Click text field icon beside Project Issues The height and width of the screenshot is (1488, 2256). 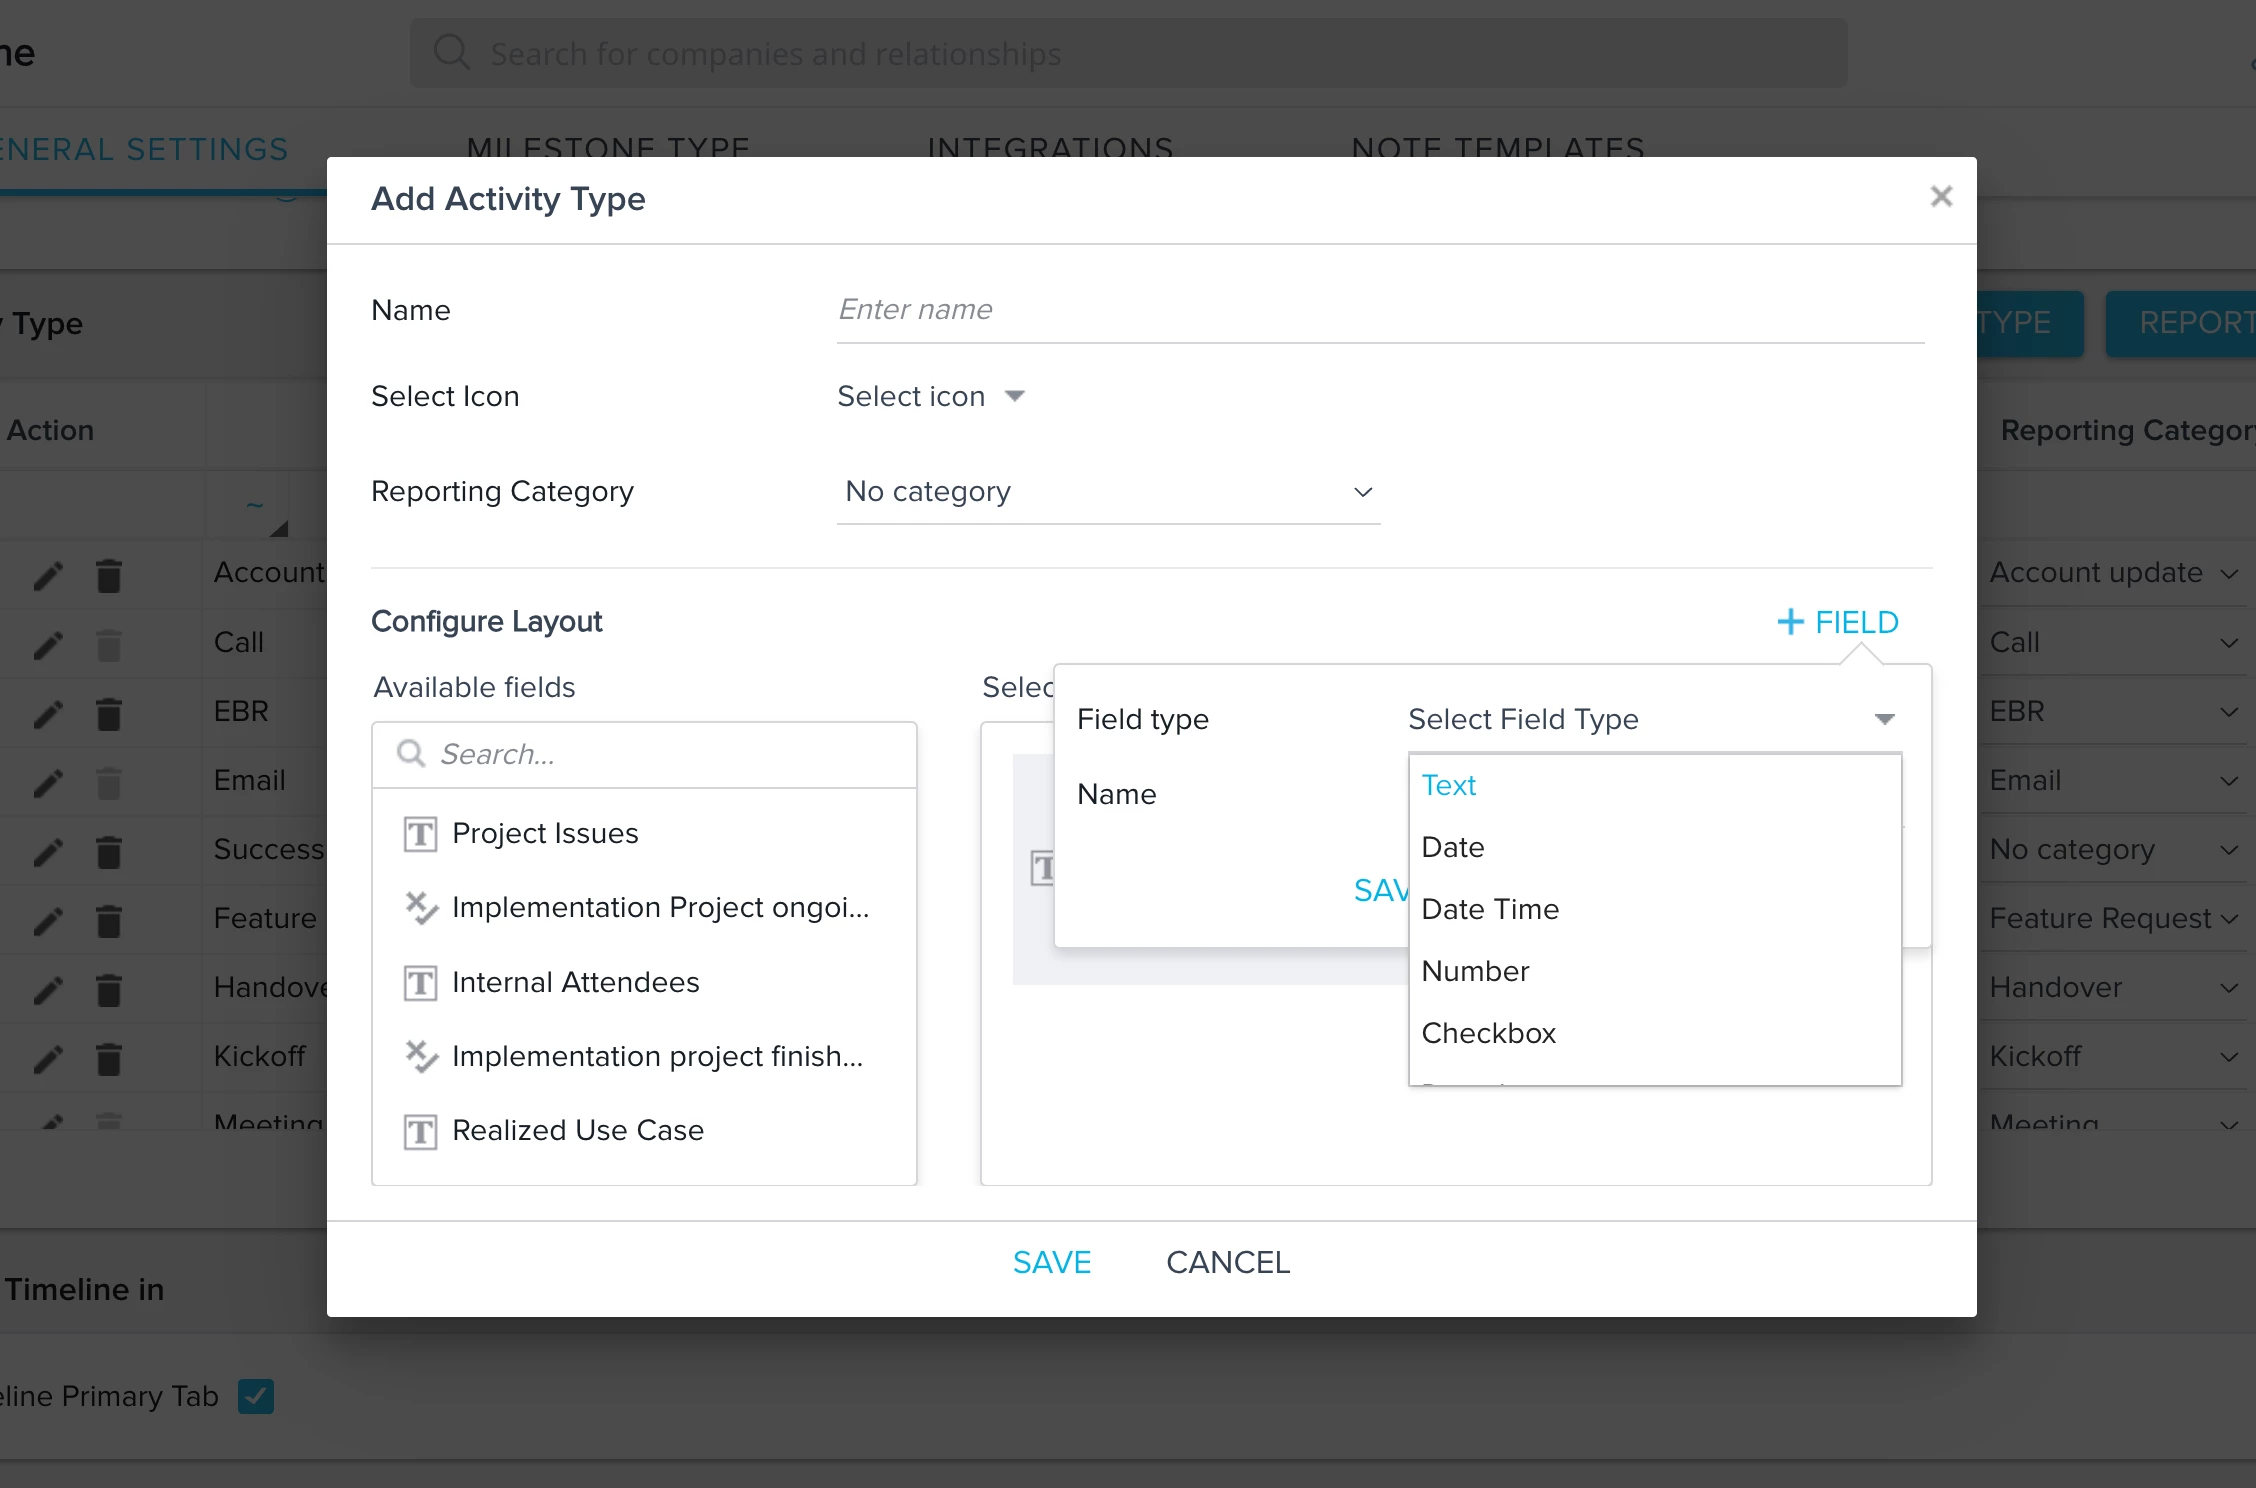click(420, 834)
